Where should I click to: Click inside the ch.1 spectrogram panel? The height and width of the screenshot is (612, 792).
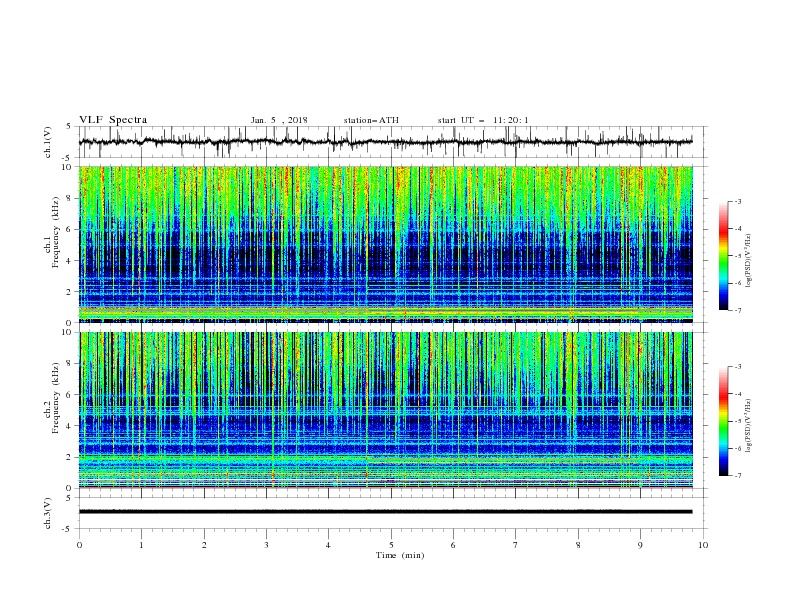[386, 244]
